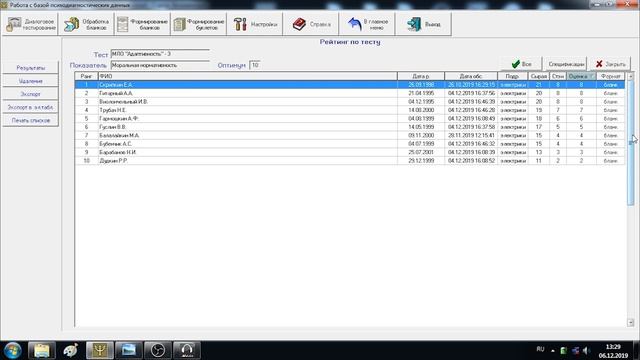Click the table's scroll-up arrow
The image size is (640, 360).
click(x=631, y=76)
